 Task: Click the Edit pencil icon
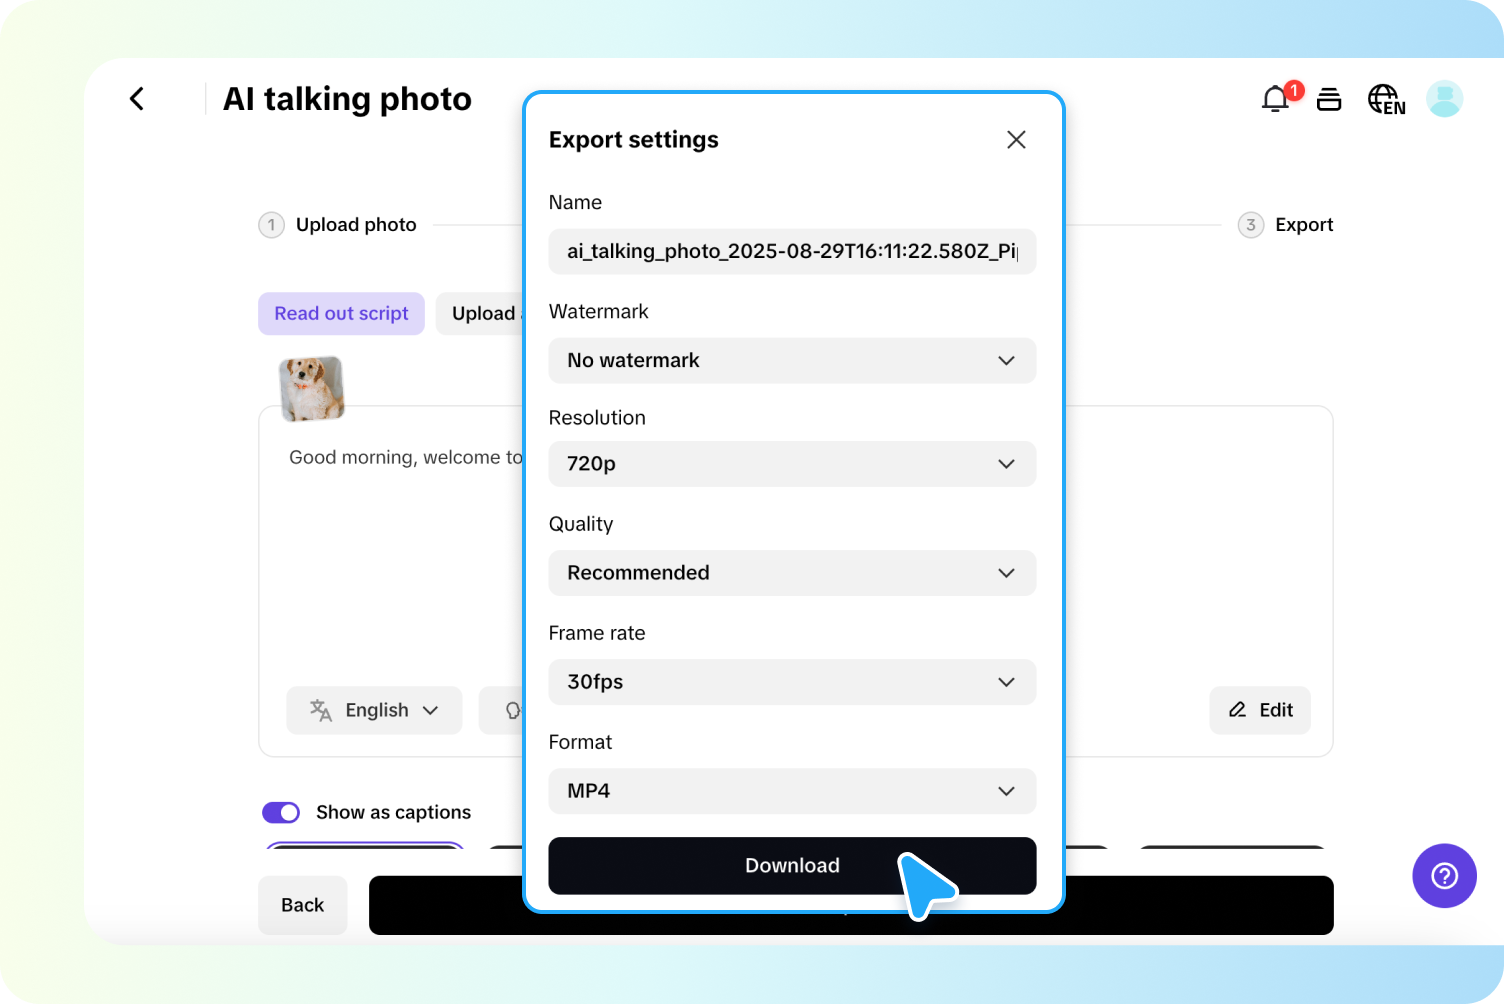1238,710
